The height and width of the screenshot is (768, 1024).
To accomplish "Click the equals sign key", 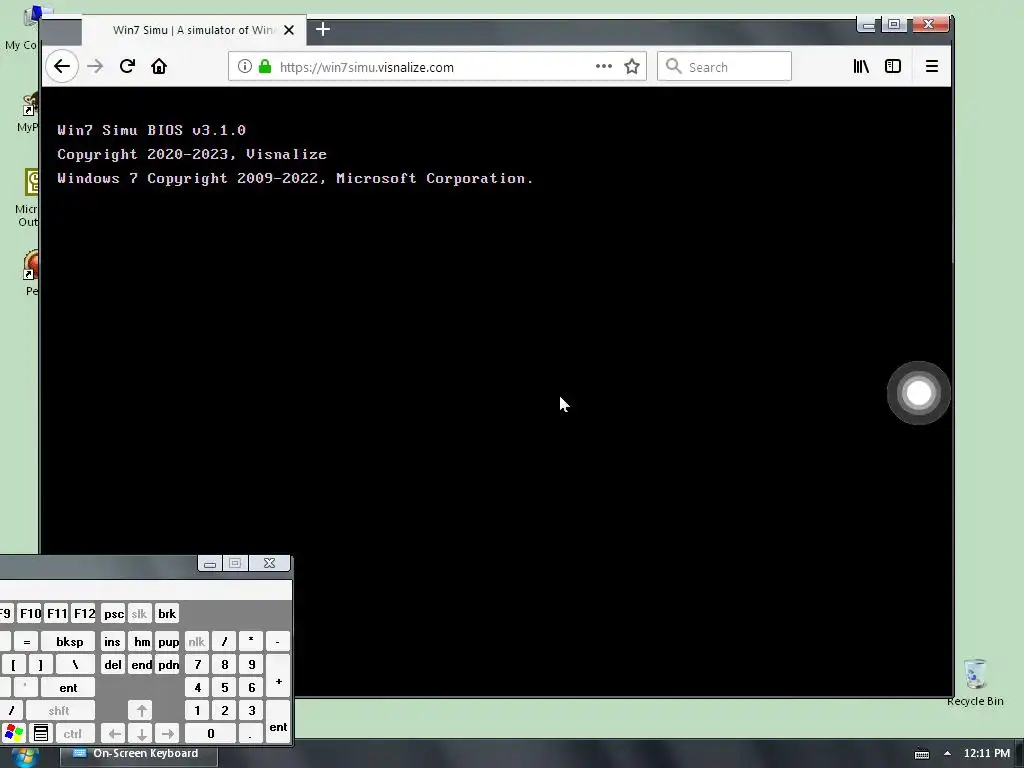I will click(27, 641).
